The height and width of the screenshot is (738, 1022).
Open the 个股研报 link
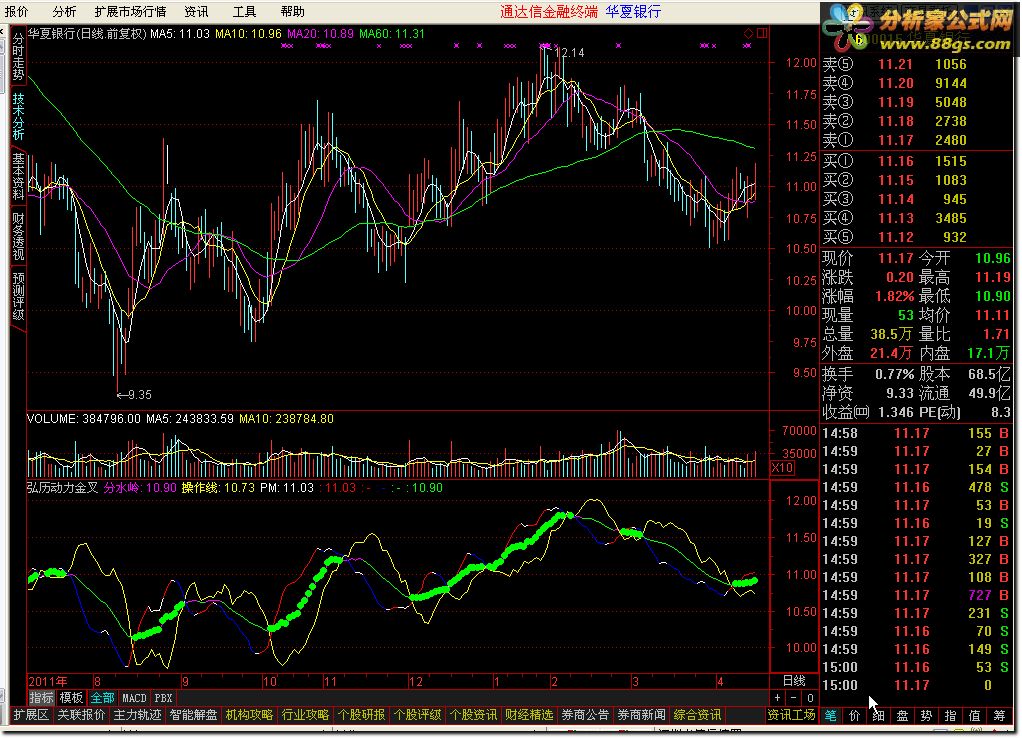tap(361, 715)
